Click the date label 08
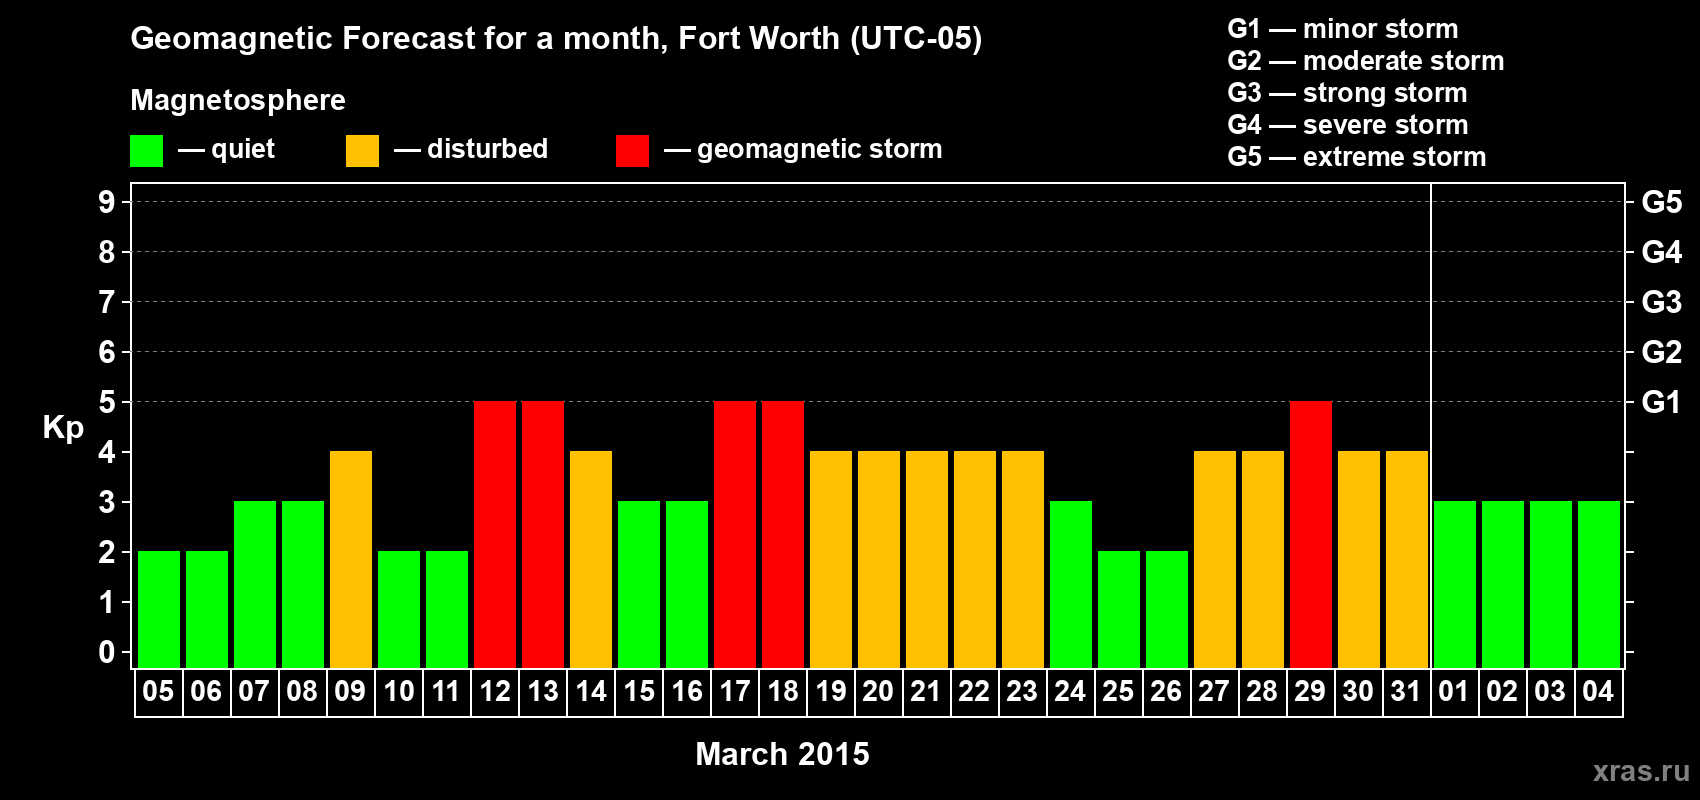1700x800 pixels. [302, 692]
